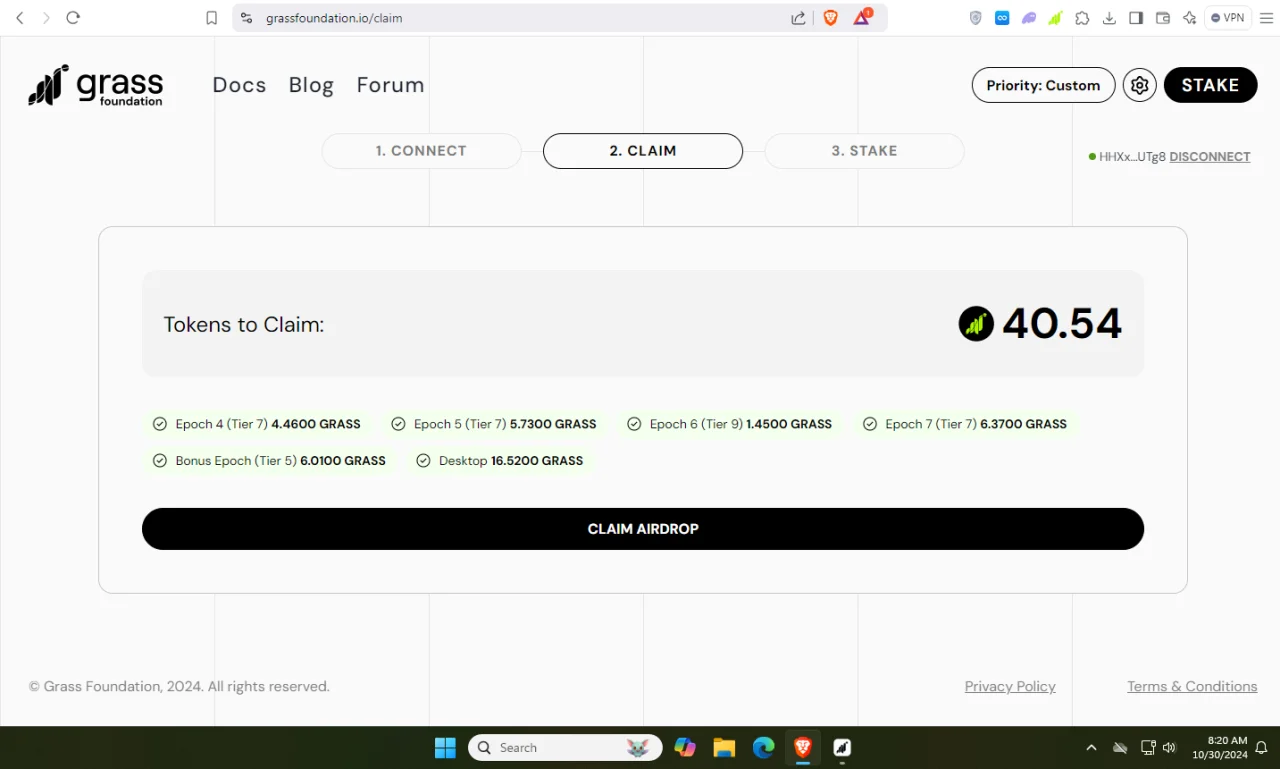Click the black STAKE header button
Viewport: 1280px width, 769px height.
[1210, 85]
